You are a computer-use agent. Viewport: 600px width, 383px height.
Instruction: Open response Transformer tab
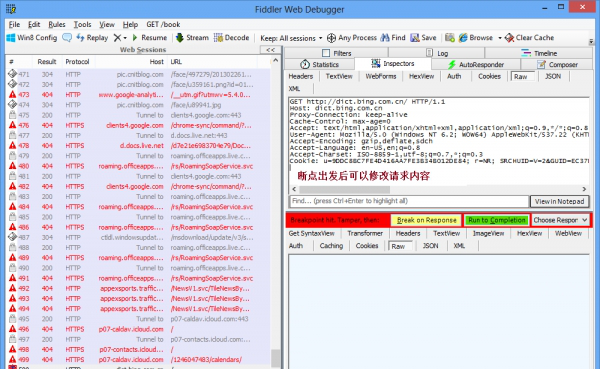pyautogui.click(x=365, y=233)
